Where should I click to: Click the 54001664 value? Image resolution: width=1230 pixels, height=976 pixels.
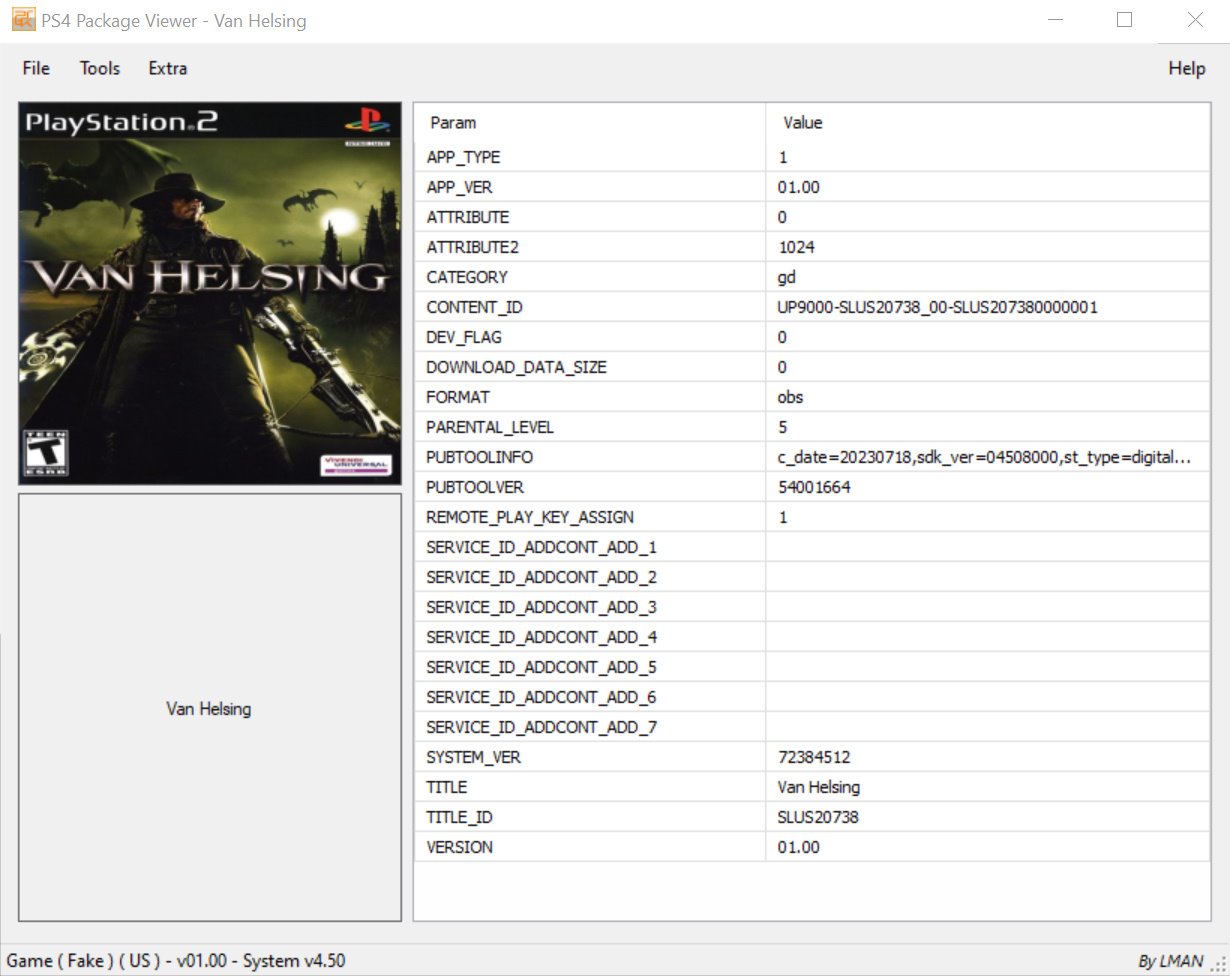pyautogui.click(x=988, y=487)
